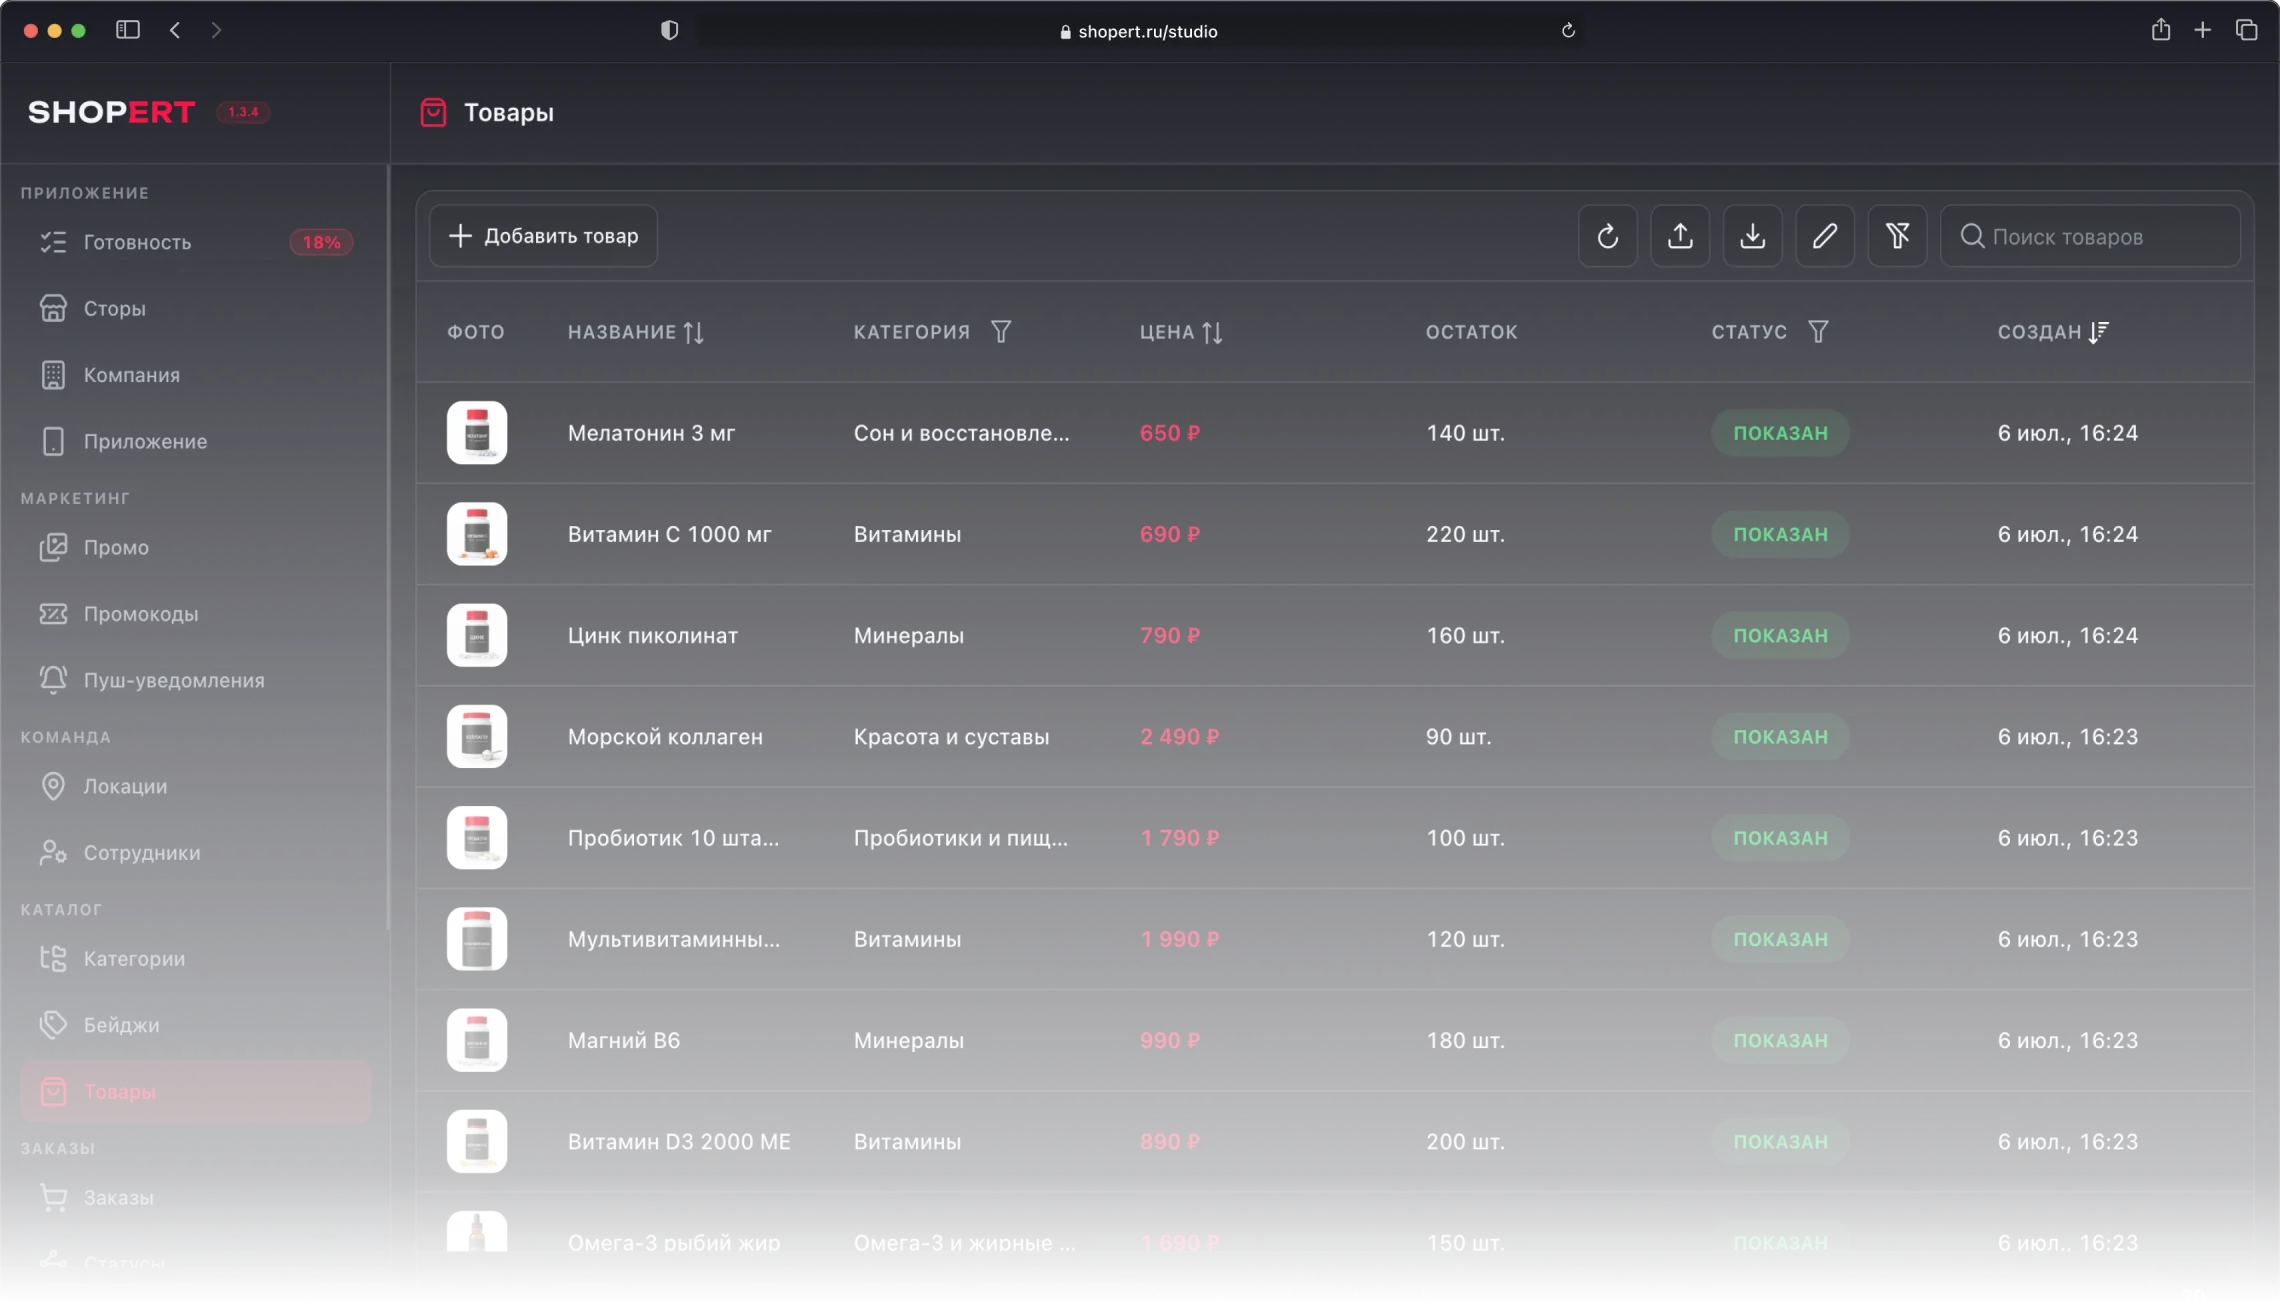Click the refresh products list icon
2280x1304 pixels.
pyautogui.click(x=1607, y=236)
